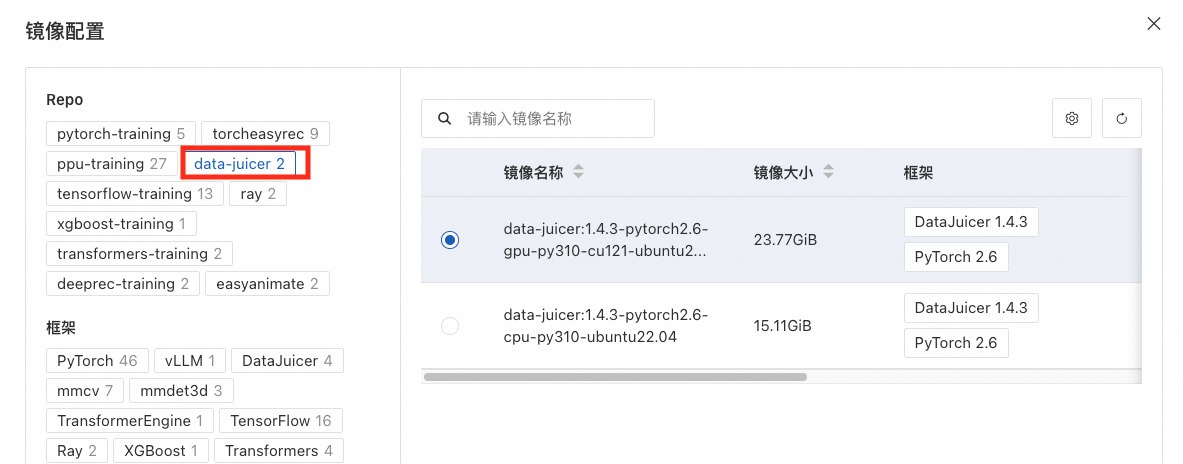Click the settings gear icon

click(1072, 118)
